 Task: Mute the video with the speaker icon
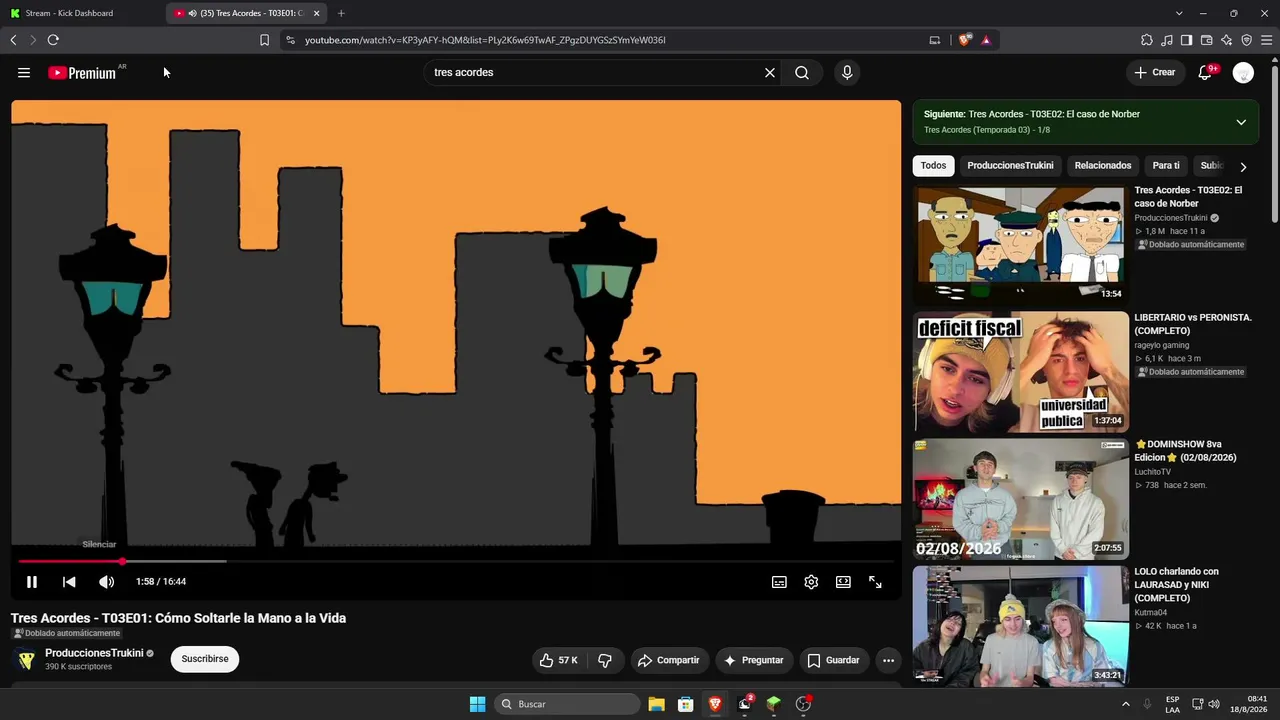point(107,581)
